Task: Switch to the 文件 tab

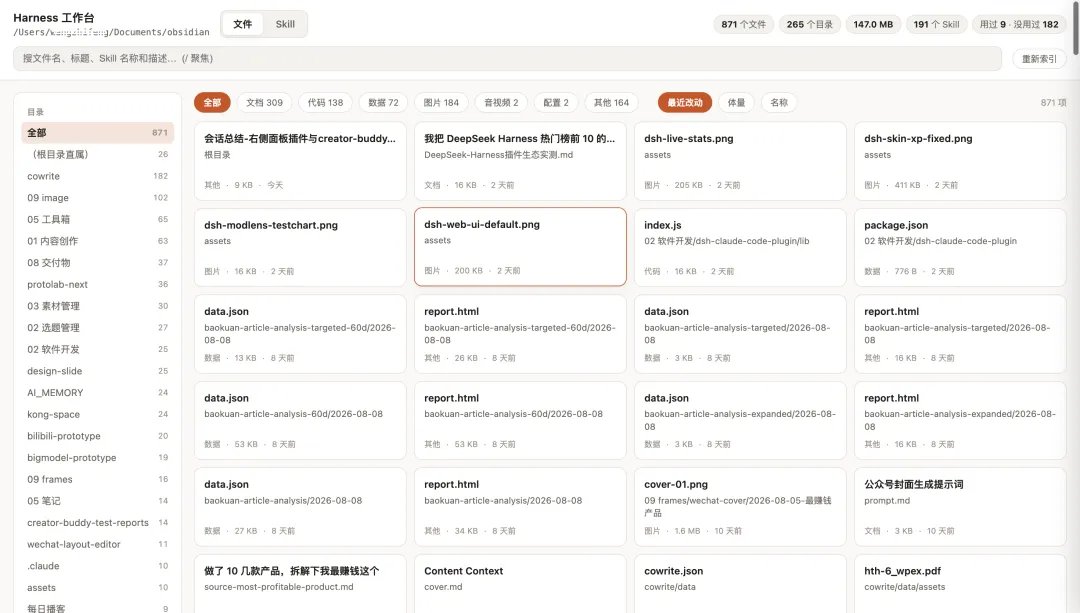Action: 242,24
